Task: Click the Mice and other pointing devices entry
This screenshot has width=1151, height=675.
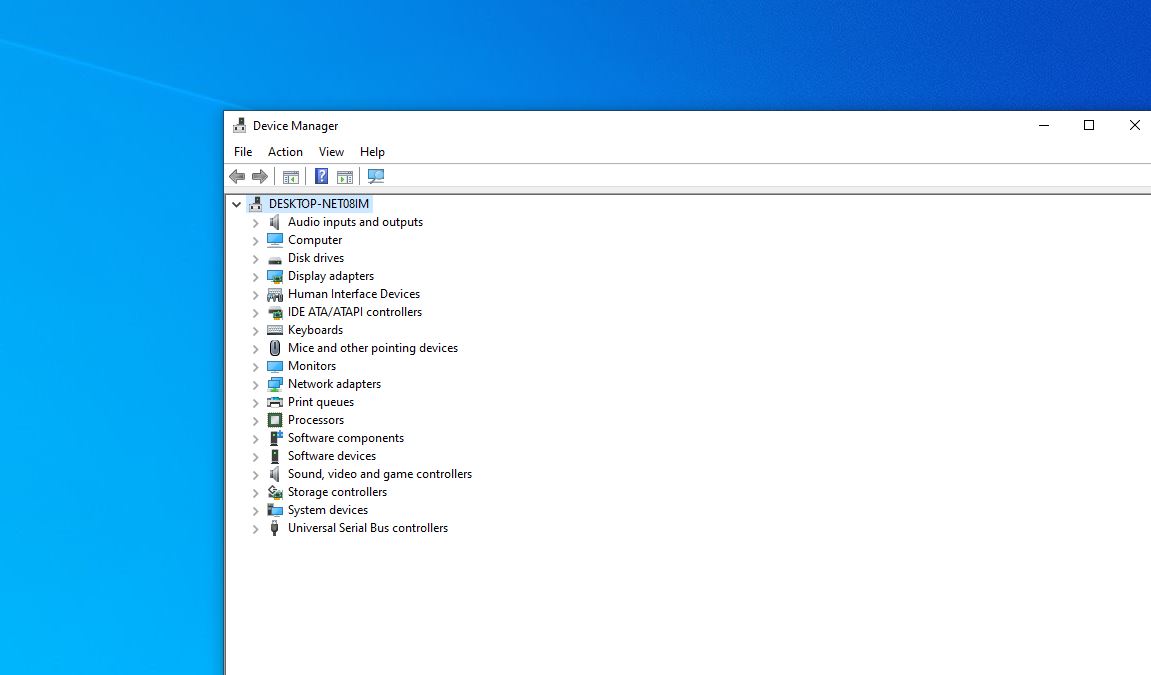Action: tap(372, 347)
